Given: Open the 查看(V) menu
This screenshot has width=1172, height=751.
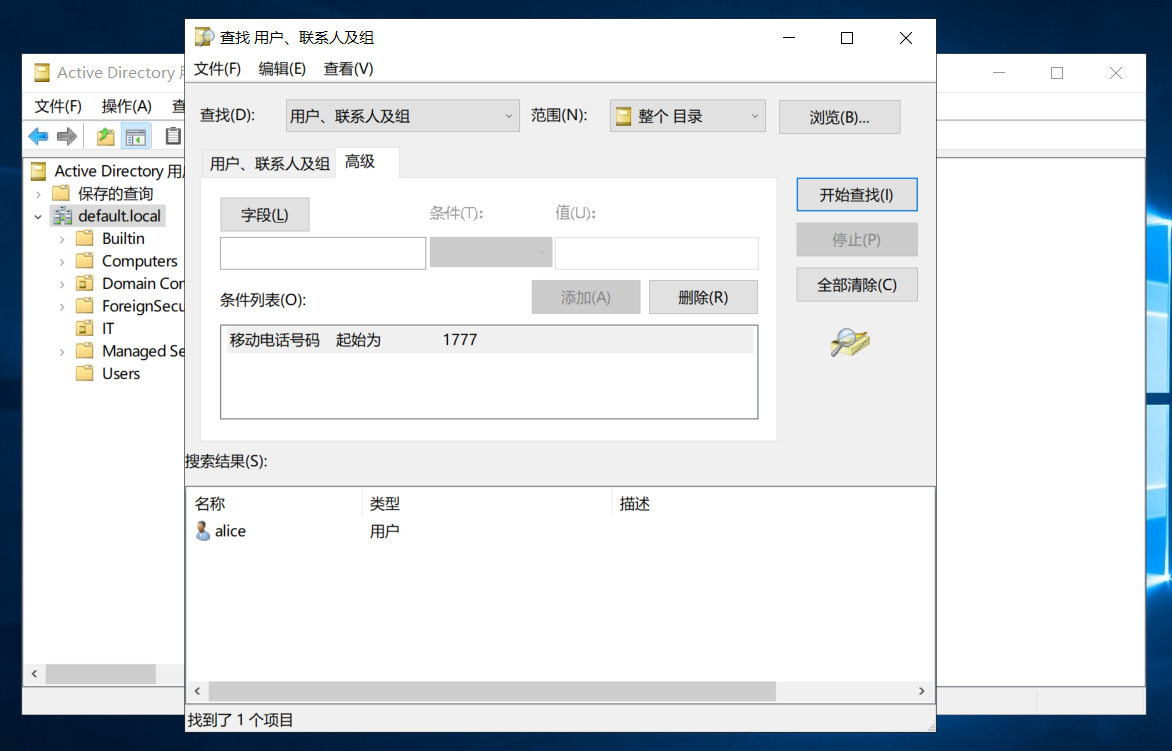Looking at the screenshot, I should pyautogui.click(x=348, y=69).
